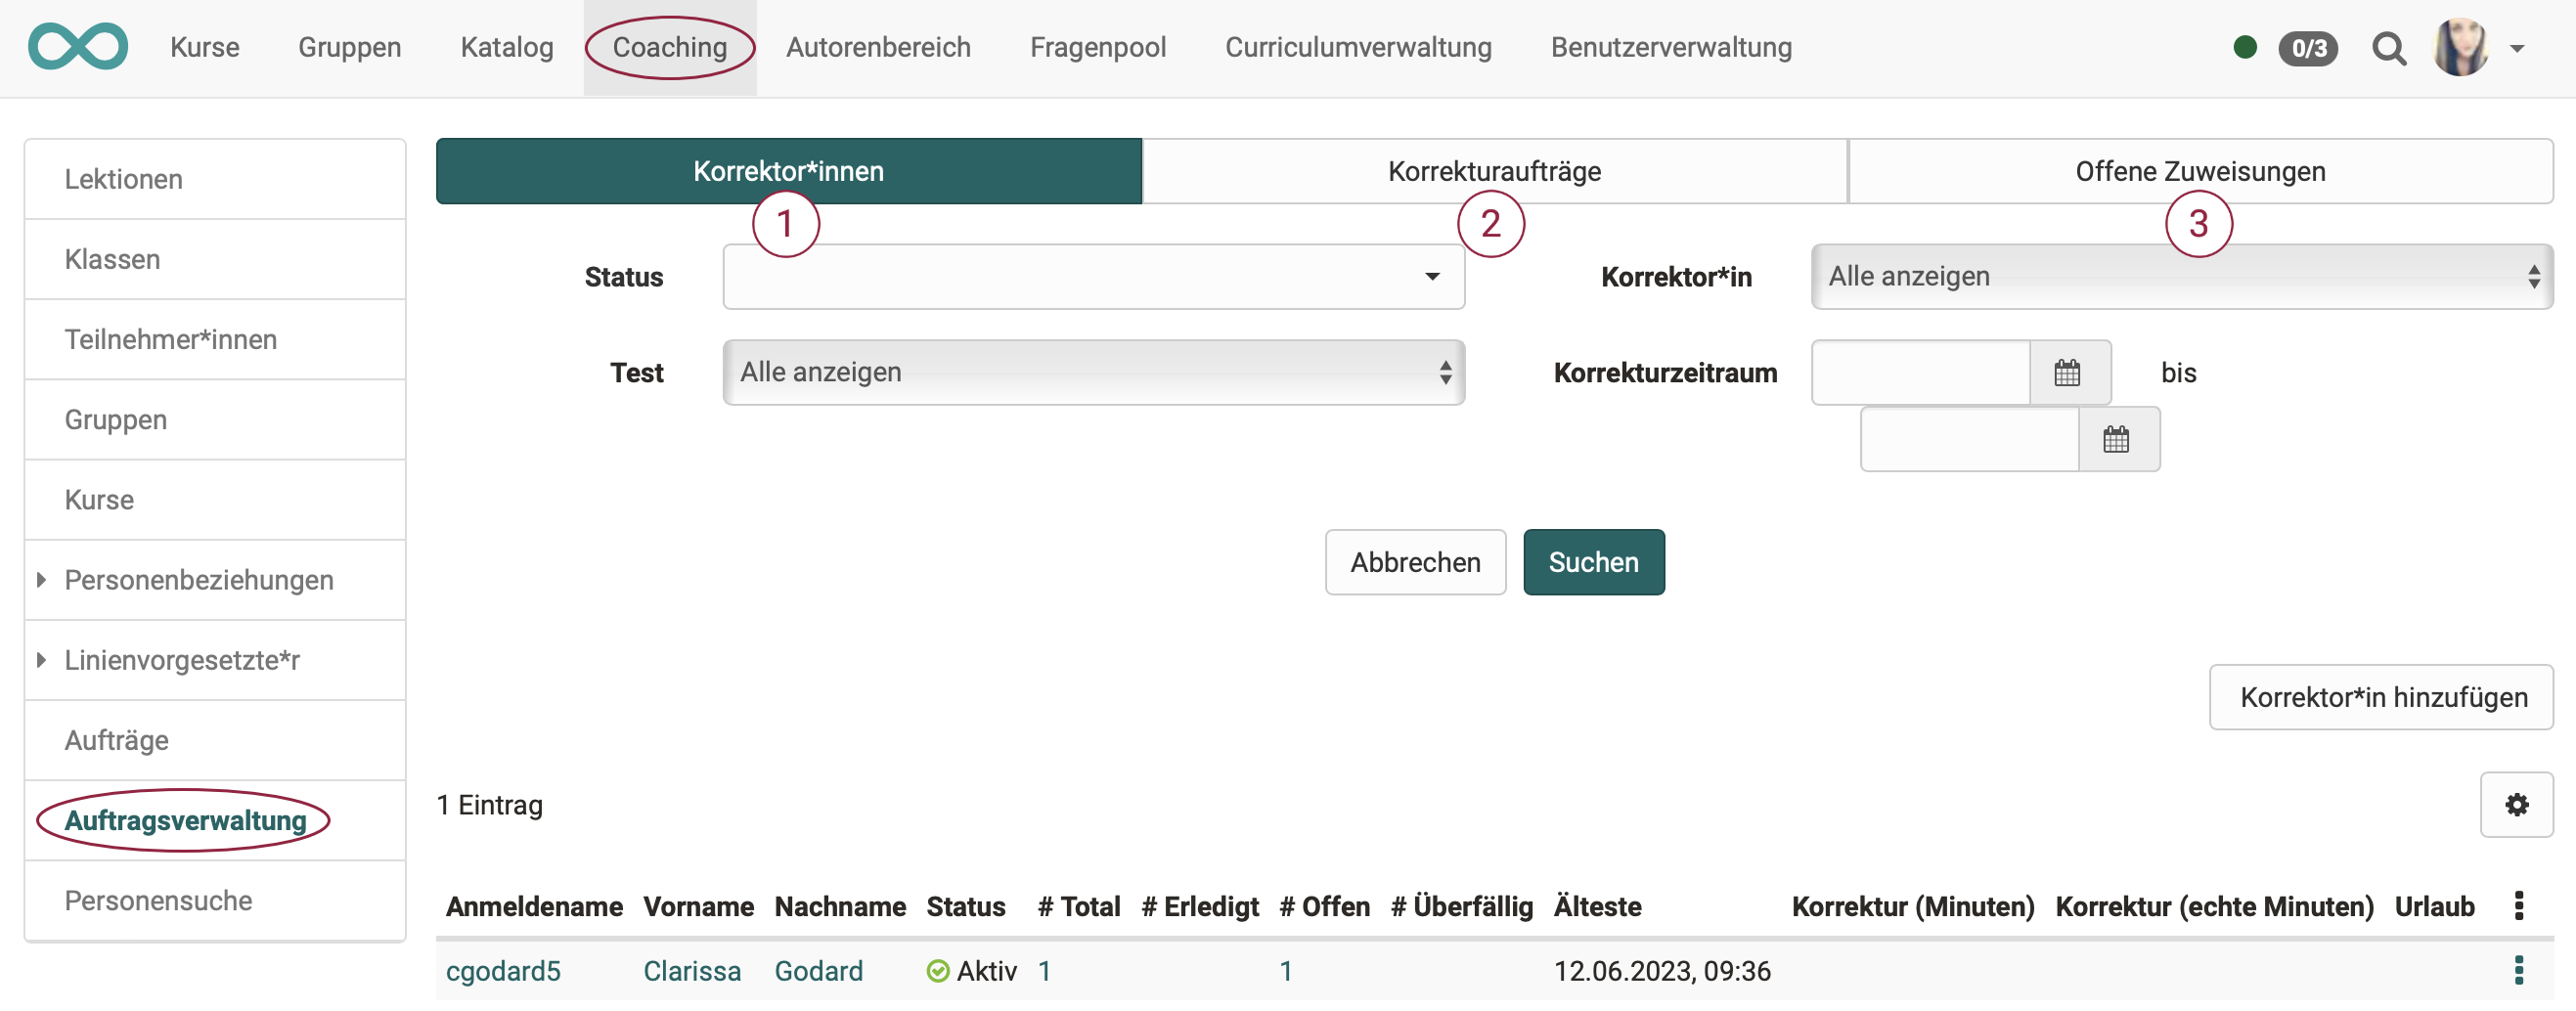Open the cgodard5 user link

click(x=504, y=970)
